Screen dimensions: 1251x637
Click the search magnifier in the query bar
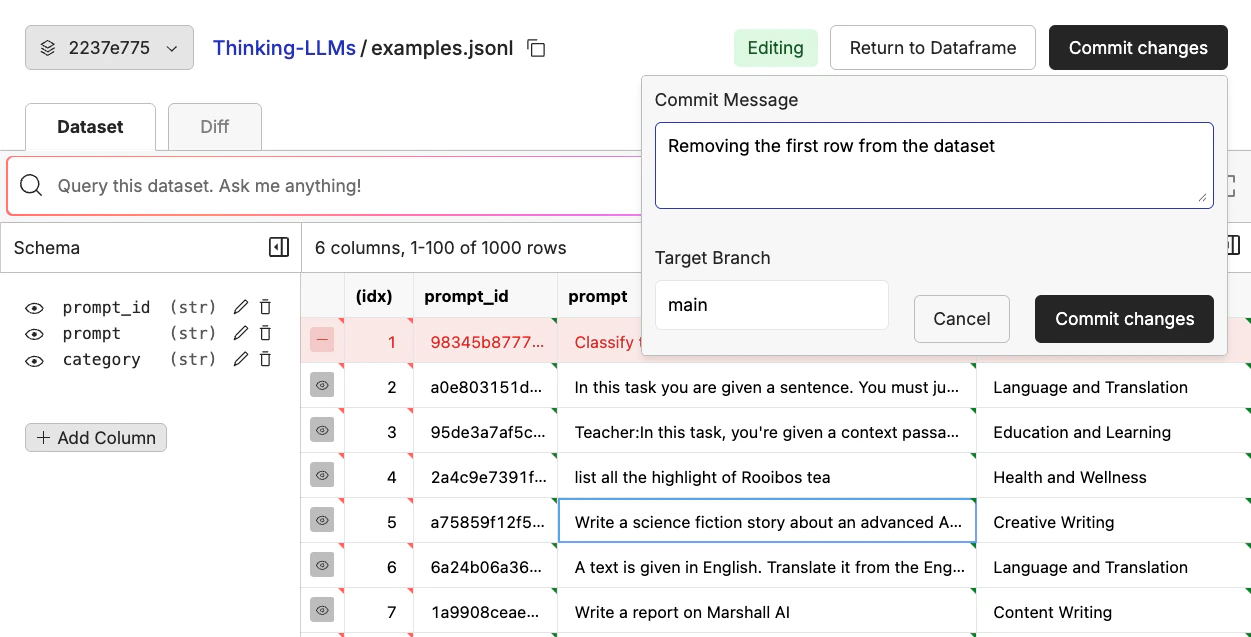(31, 185)
